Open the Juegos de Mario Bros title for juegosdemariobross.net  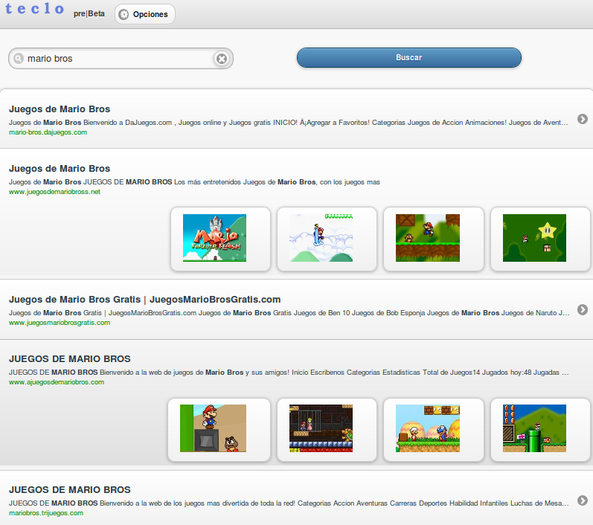tap(59, 168)
